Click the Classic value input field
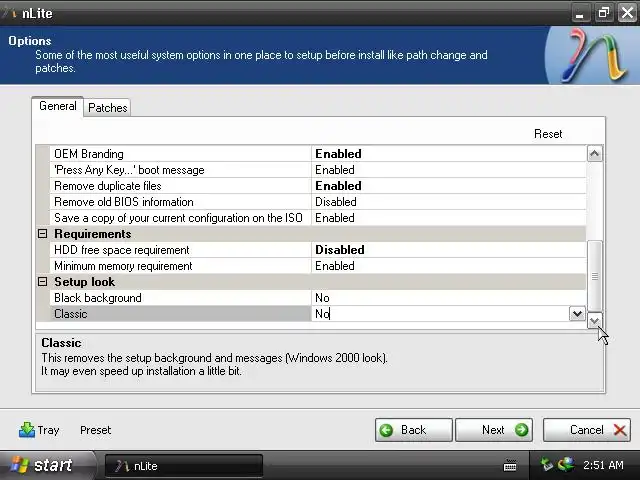 [441, 314]
